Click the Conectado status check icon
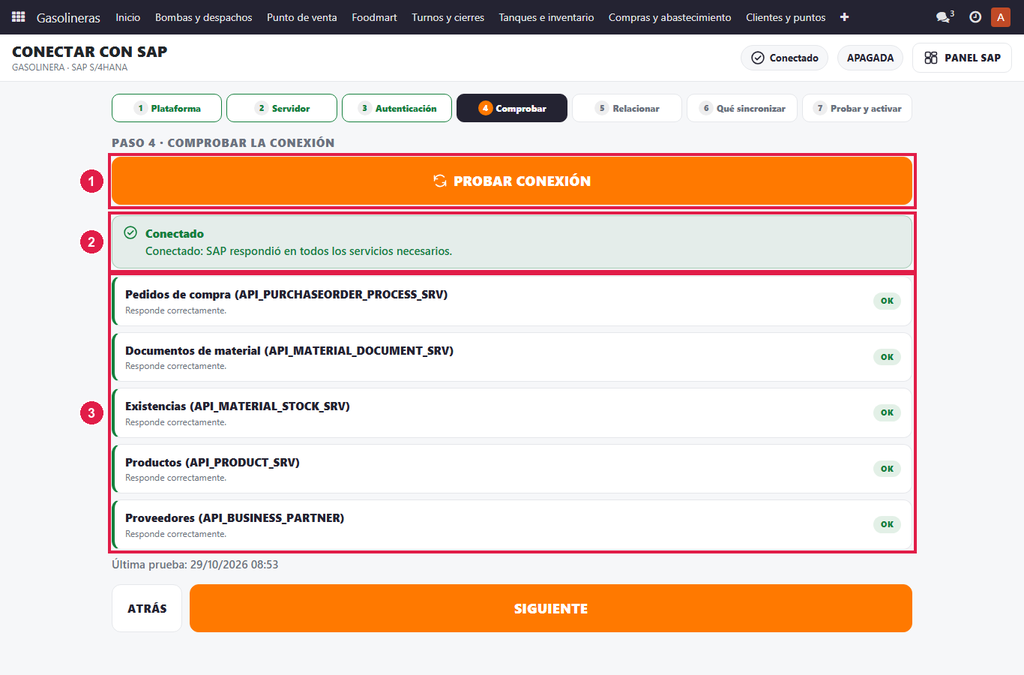 (758, 57)
